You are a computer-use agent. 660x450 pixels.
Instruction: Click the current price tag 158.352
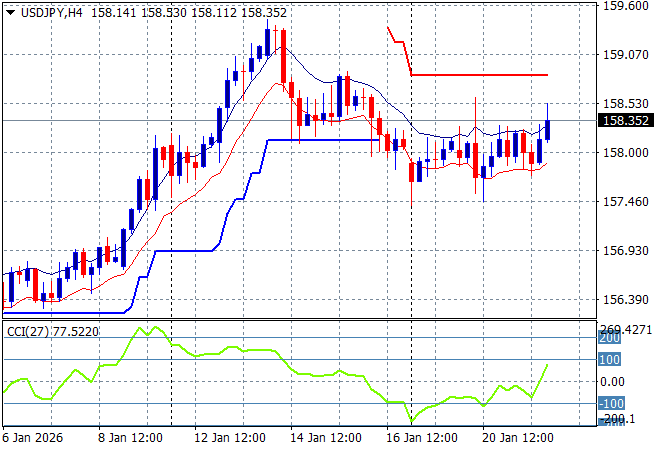(x=626, y=121)
